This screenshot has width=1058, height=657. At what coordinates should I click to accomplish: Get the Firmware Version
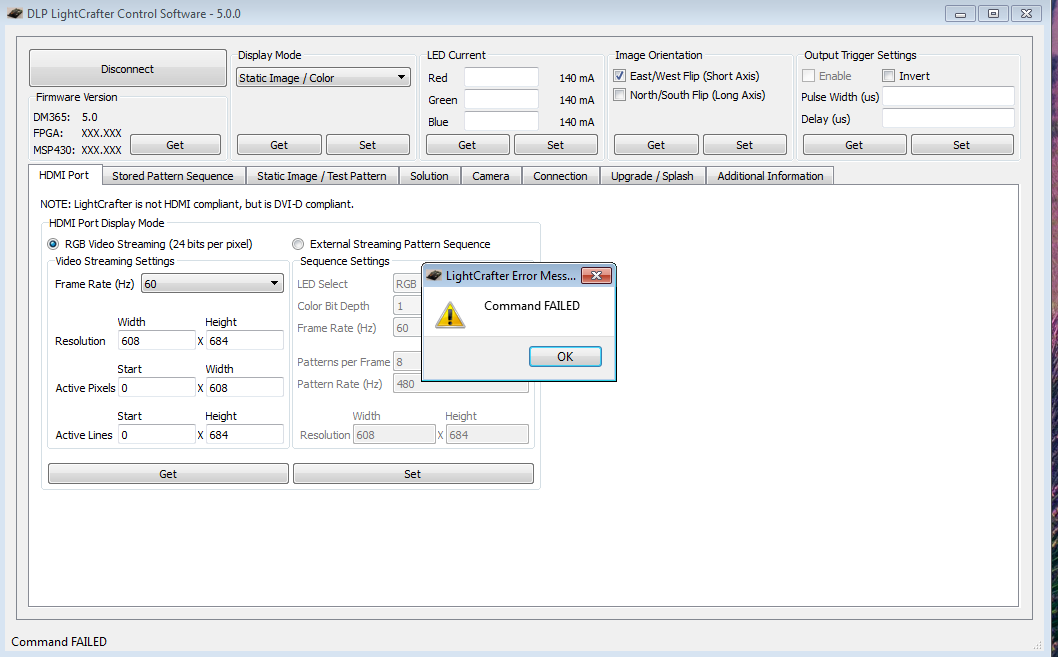(175, 144)
